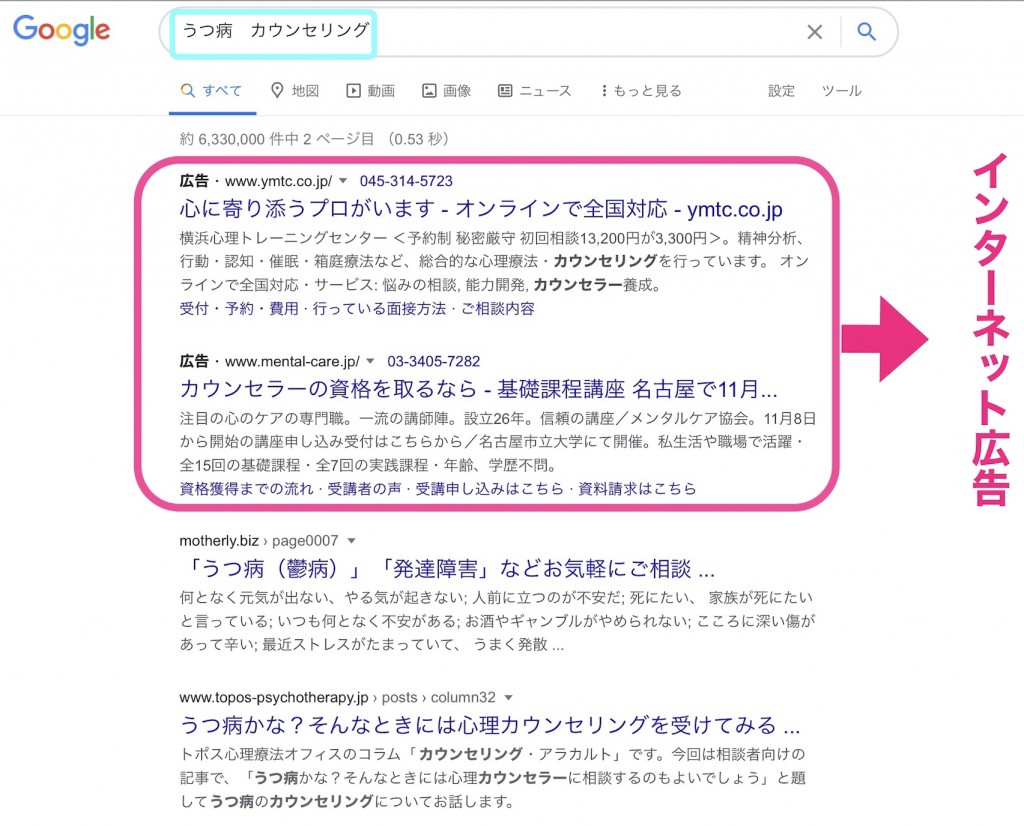1024x826 pixels.
Task: Open the 行っている面接方法 sitelink
Action: pyautogui.click(x=379, y=308)
